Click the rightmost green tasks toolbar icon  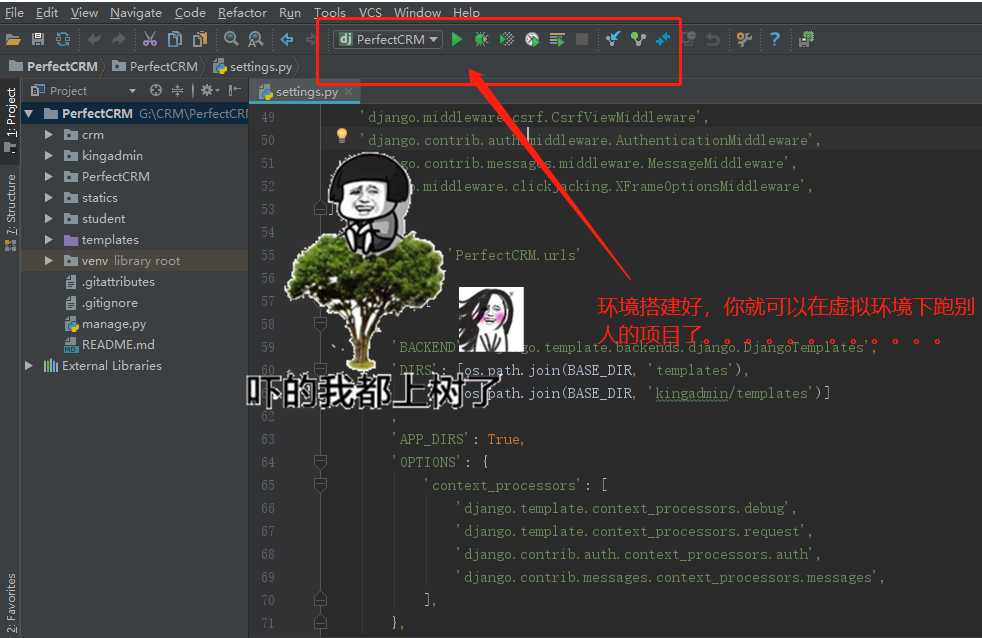(806, 39)
